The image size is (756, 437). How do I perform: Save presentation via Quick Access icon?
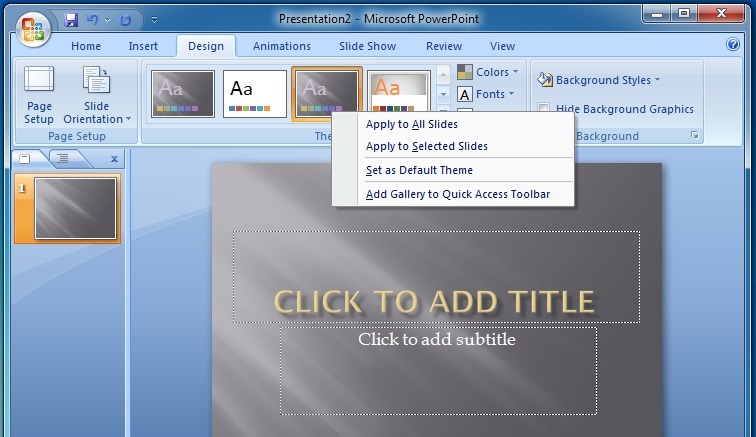(71, 20)
